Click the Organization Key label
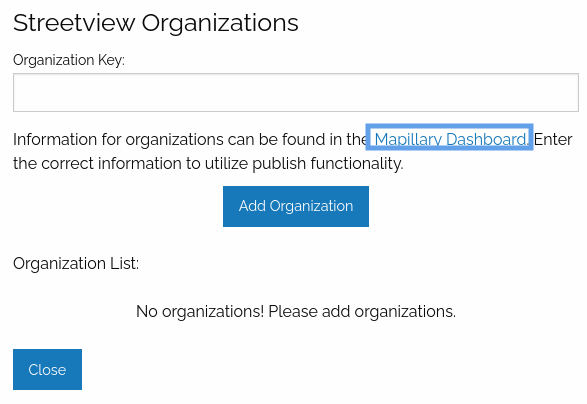 coord(69,60)
